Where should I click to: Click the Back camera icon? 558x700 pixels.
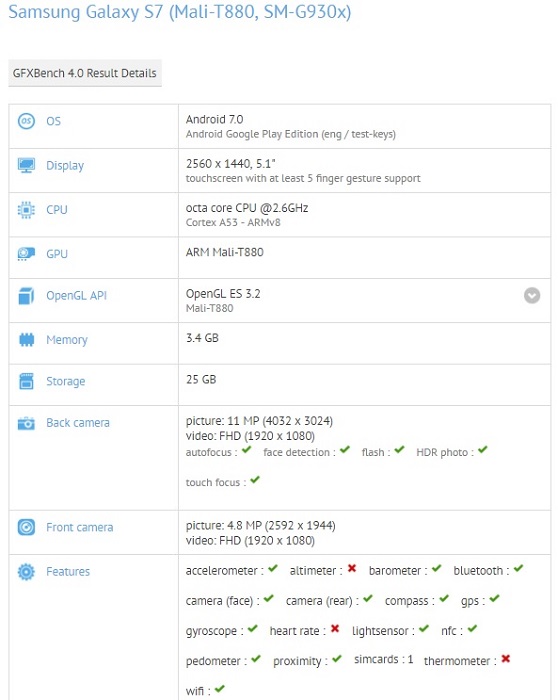pyautogui.click(x=26, y=423)
